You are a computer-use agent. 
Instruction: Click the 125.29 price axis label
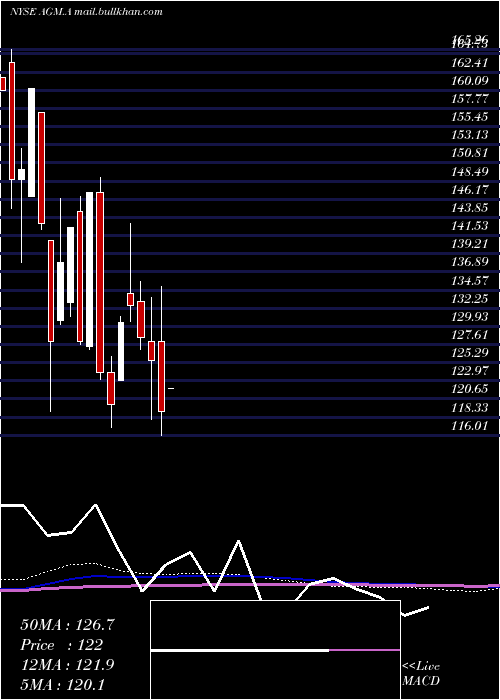coord(470,353)
